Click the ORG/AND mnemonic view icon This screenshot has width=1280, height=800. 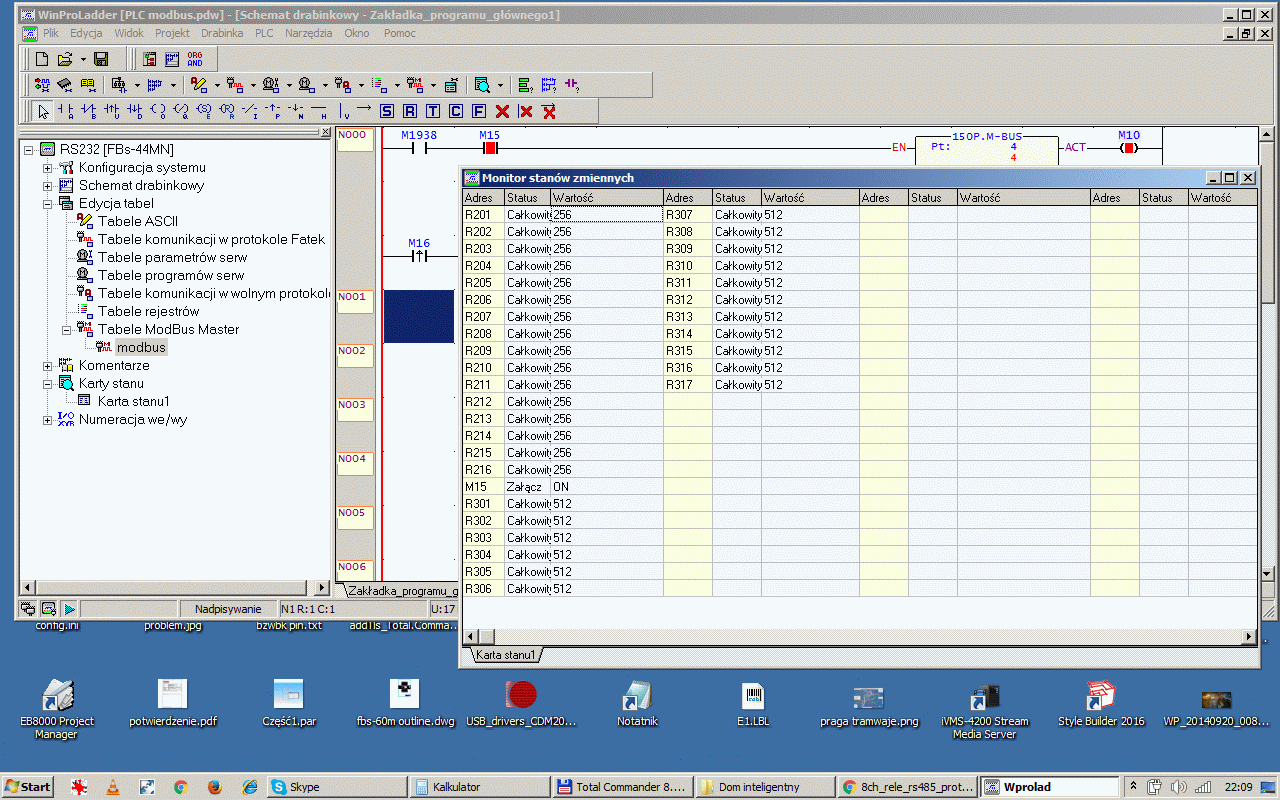(x=195, y=60)
